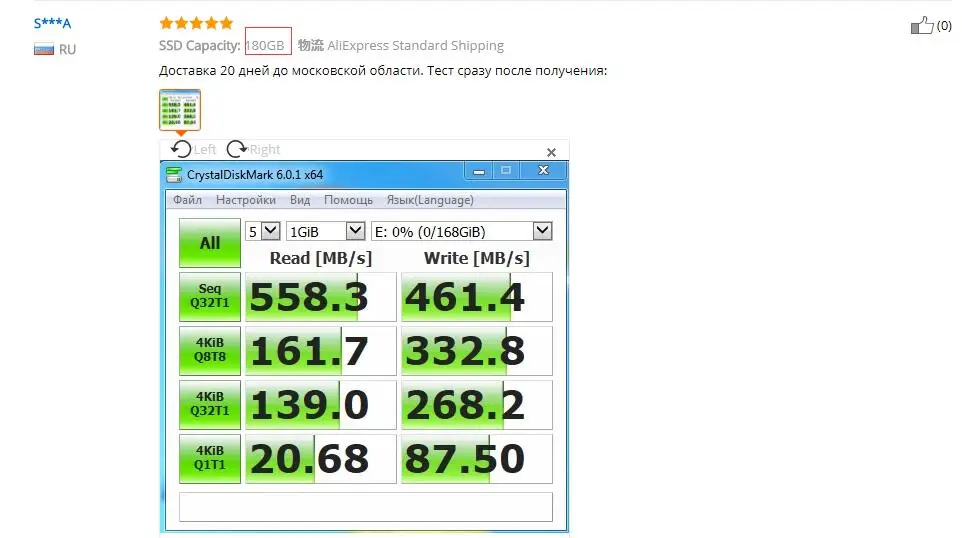Screen dimensions: 962x538
Task: Start the Seq Q32T1 test
Action: (210, 296)
